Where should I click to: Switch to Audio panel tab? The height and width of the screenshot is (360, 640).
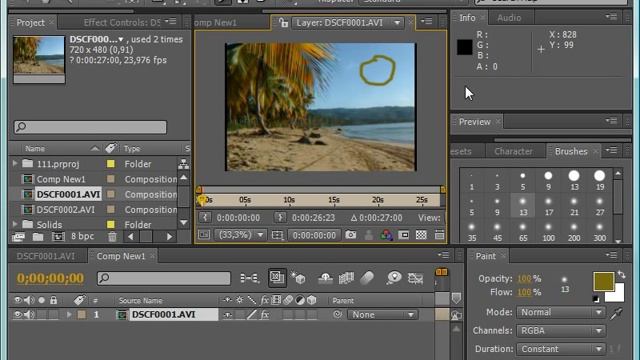[x=509, y=18]
